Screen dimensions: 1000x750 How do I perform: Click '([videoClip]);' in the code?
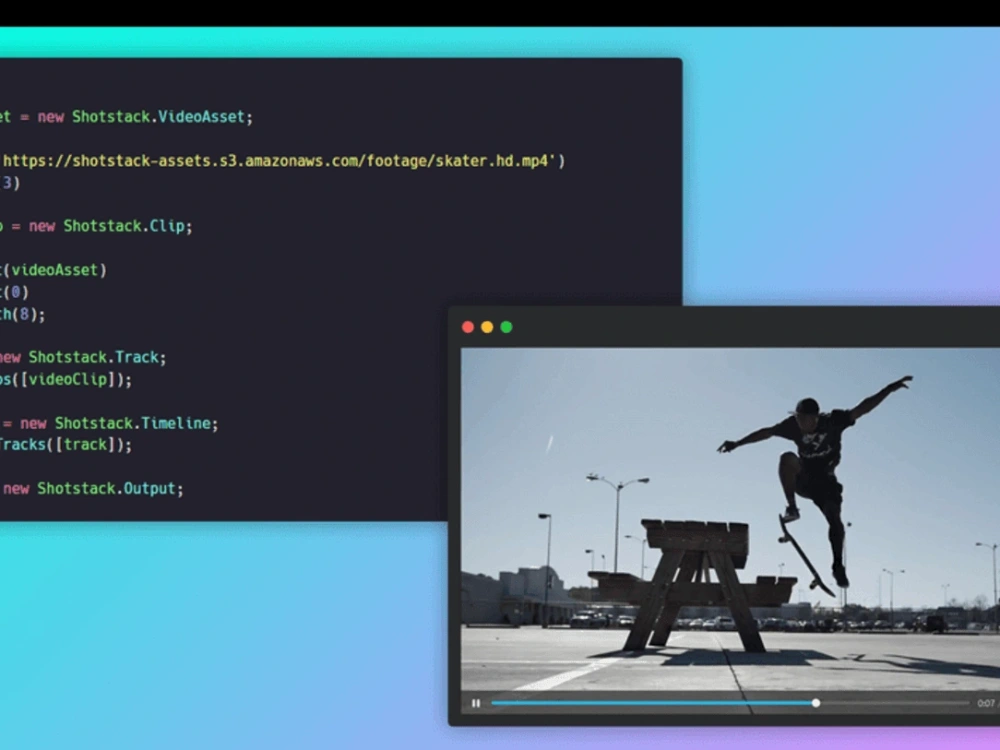coord(71,379)
